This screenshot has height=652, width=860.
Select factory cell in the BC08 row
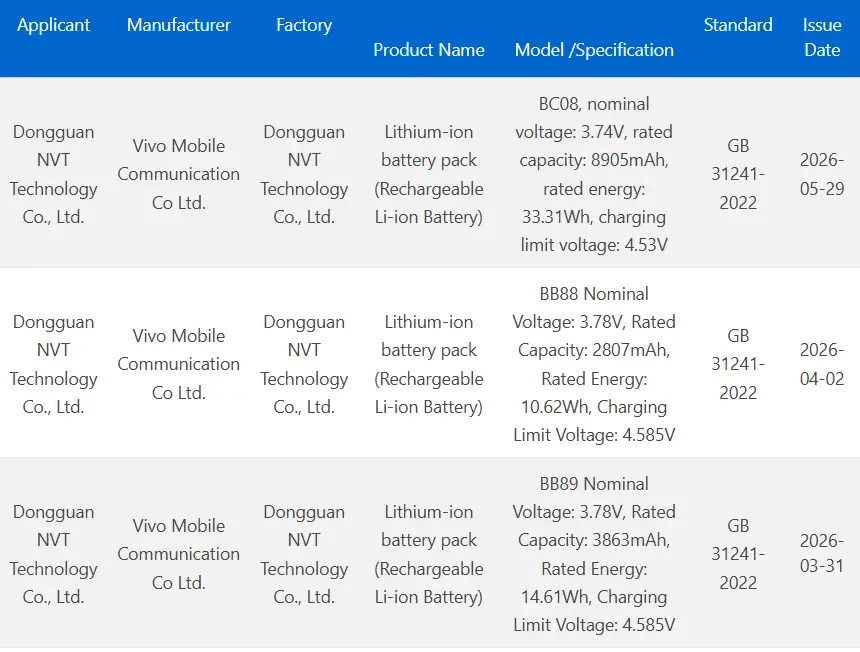[304, 174]
